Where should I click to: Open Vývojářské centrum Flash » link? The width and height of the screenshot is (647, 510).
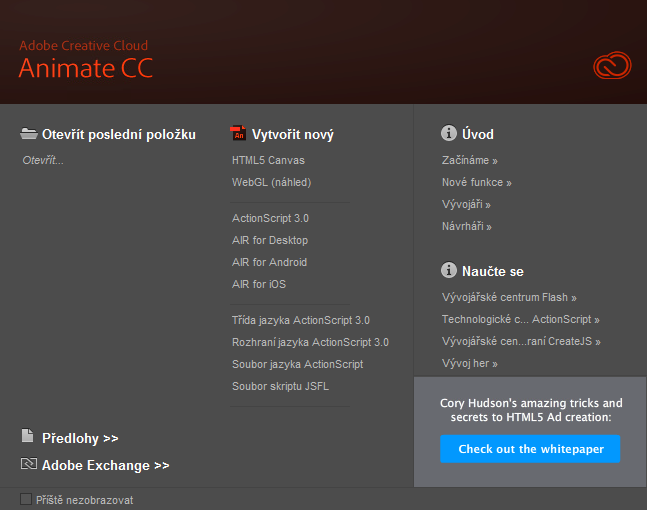(509, 297)
